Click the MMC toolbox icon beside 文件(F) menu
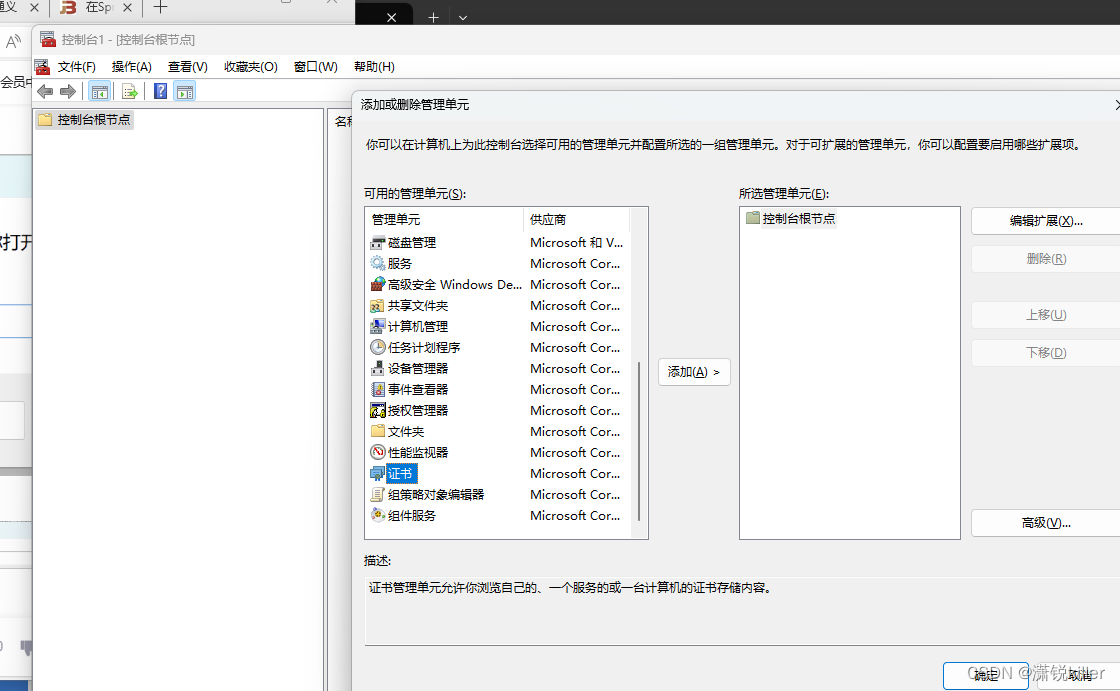This screenshot has height=691, width=1120. (x=42, y=67)
